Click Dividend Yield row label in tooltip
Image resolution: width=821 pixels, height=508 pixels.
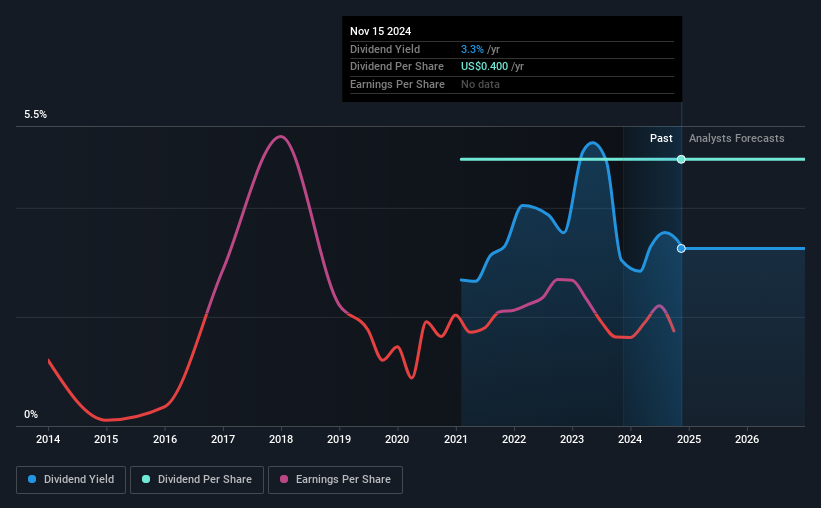point(385,49)
